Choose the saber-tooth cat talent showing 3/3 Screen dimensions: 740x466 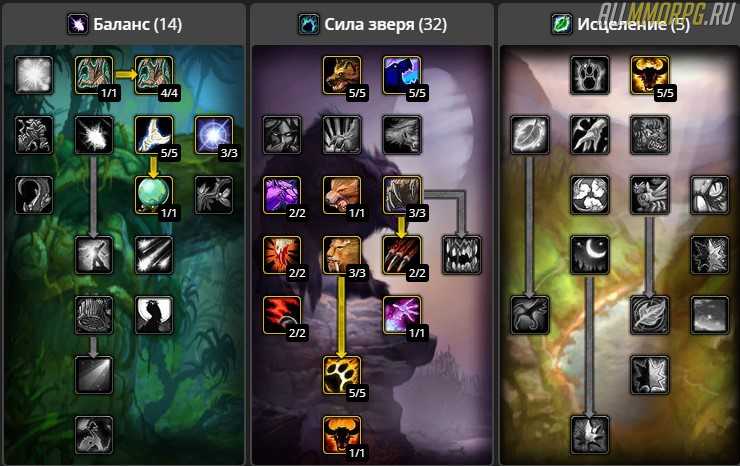coord(342,255)
